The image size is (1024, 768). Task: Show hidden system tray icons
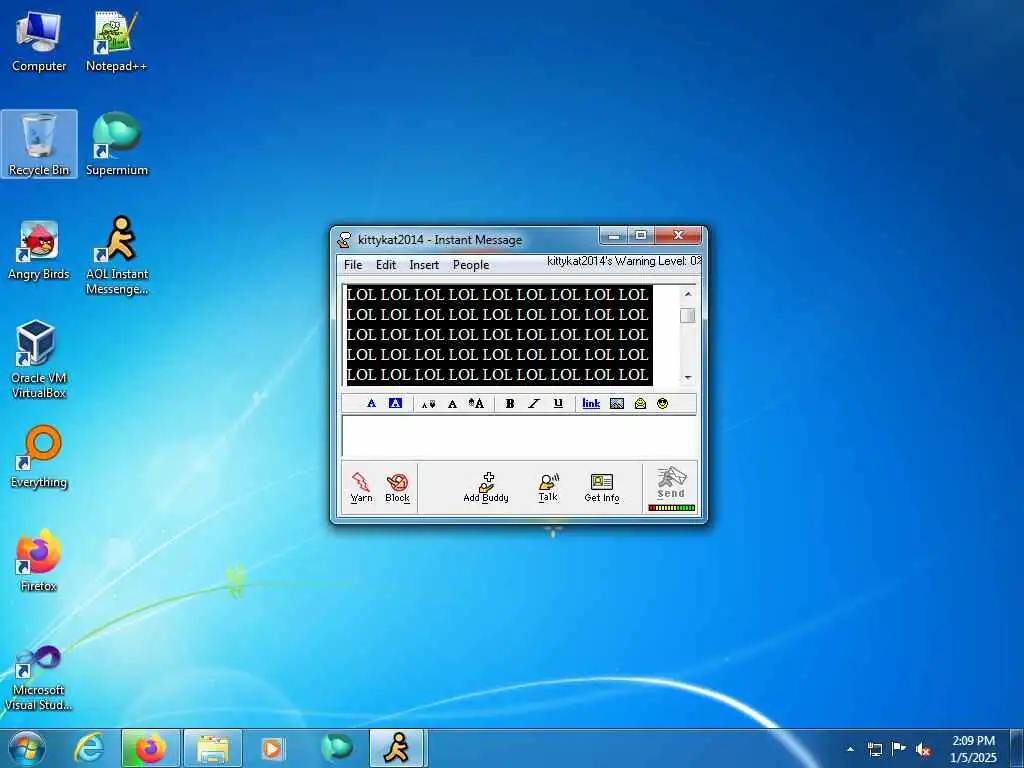coord(850,749)
